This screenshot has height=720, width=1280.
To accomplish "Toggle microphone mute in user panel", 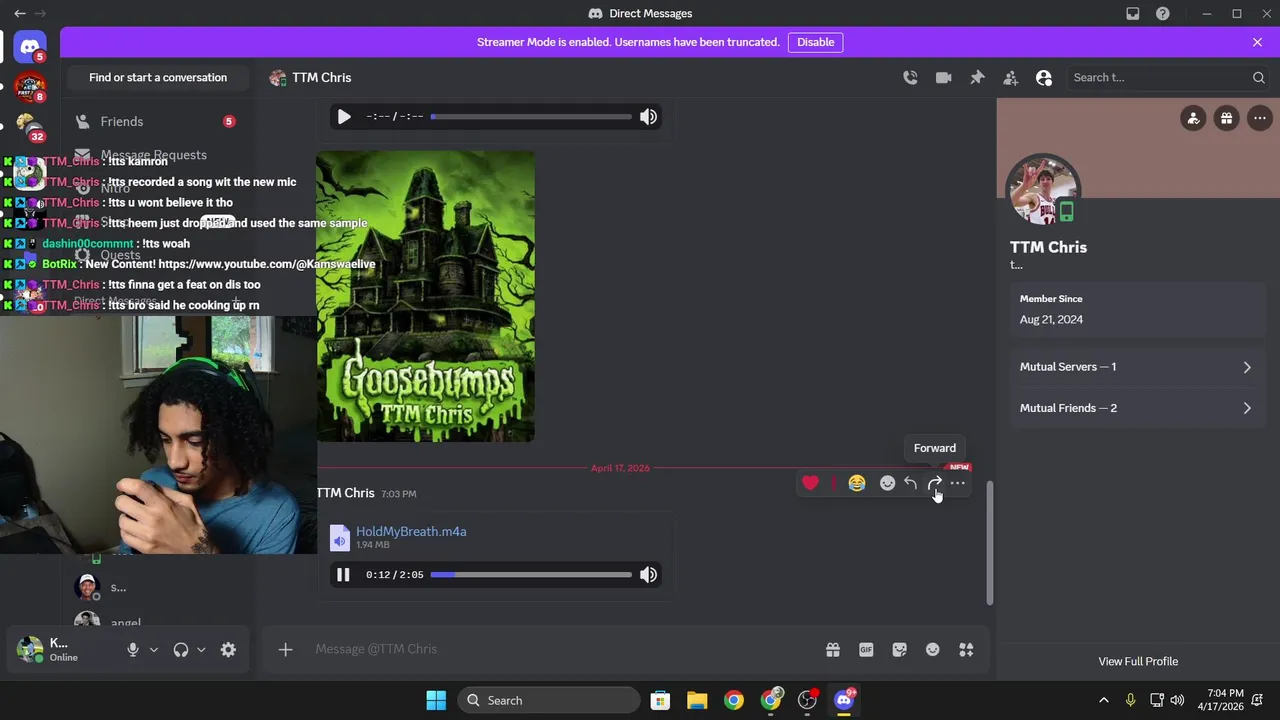I will [133, 650].
